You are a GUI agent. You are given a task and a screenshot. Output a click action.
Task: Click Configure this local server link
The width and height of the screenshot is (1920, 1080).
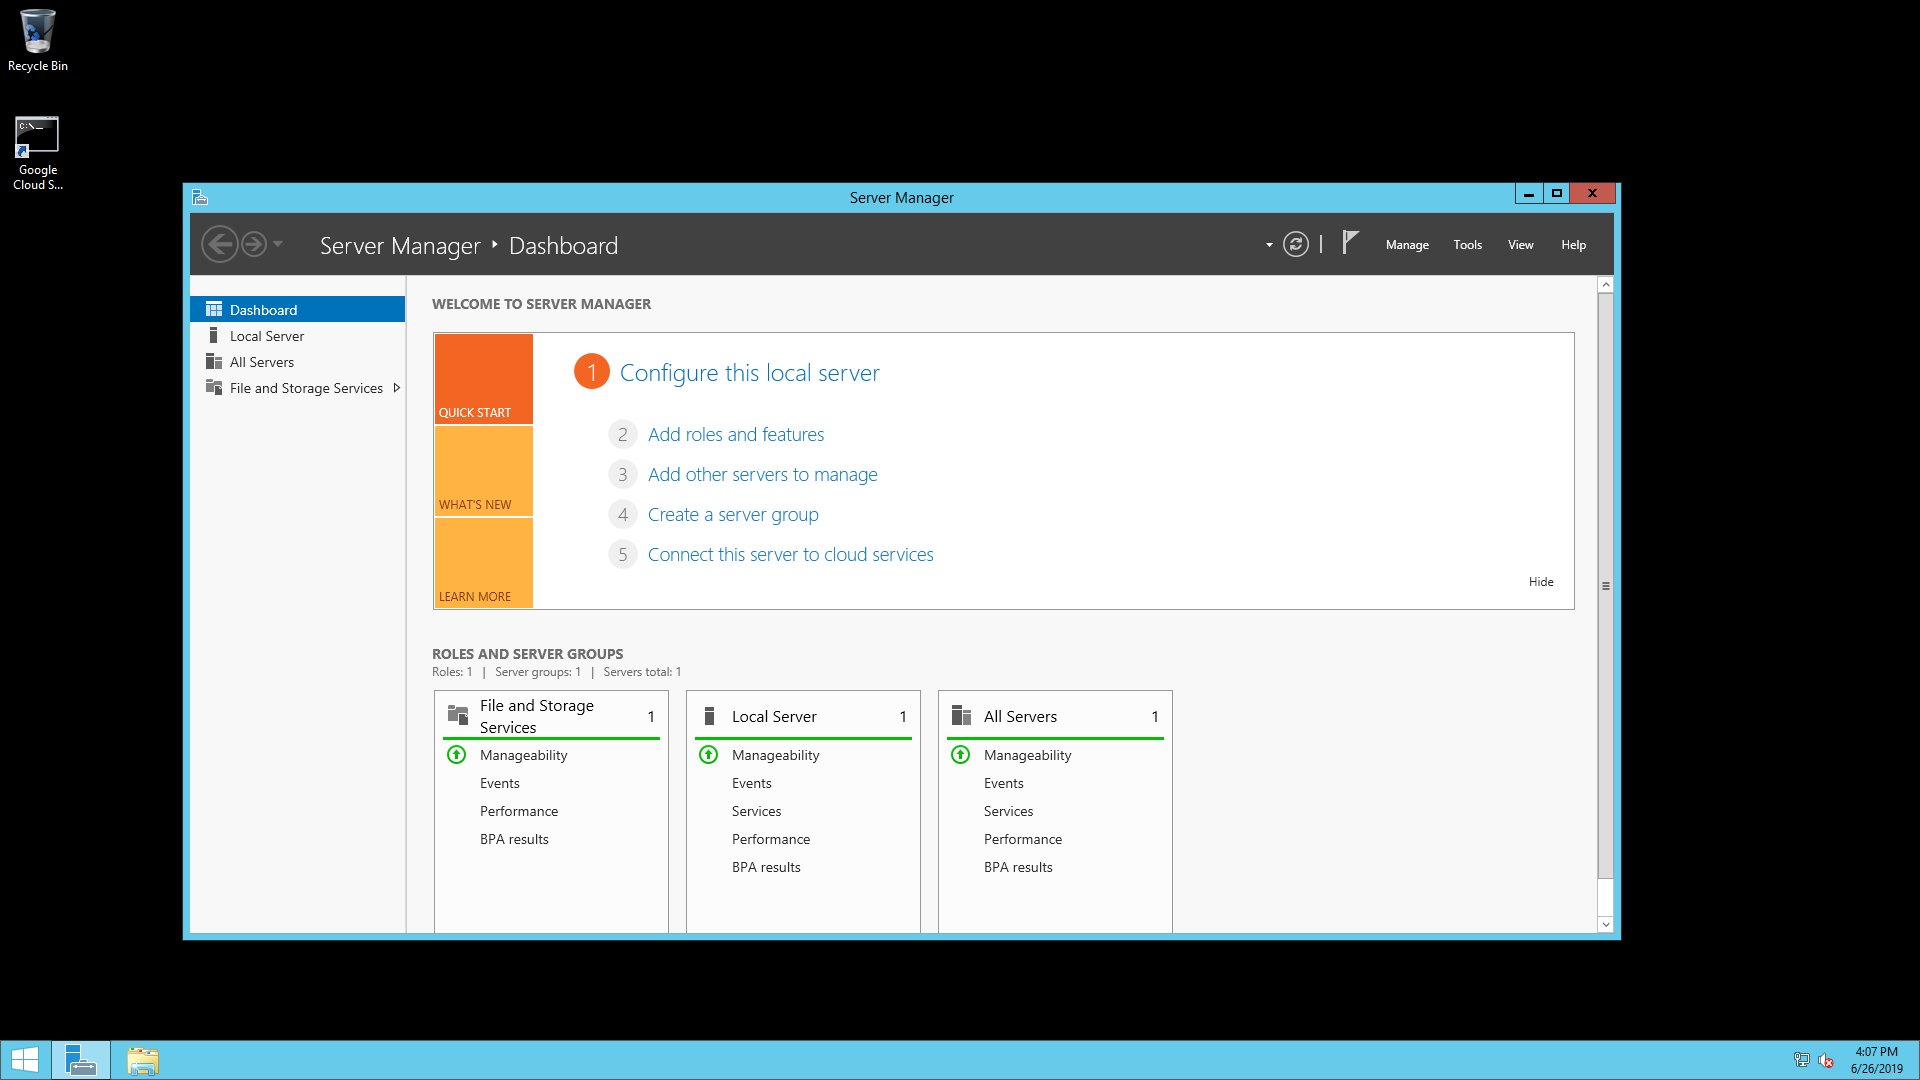click(749, 372)
